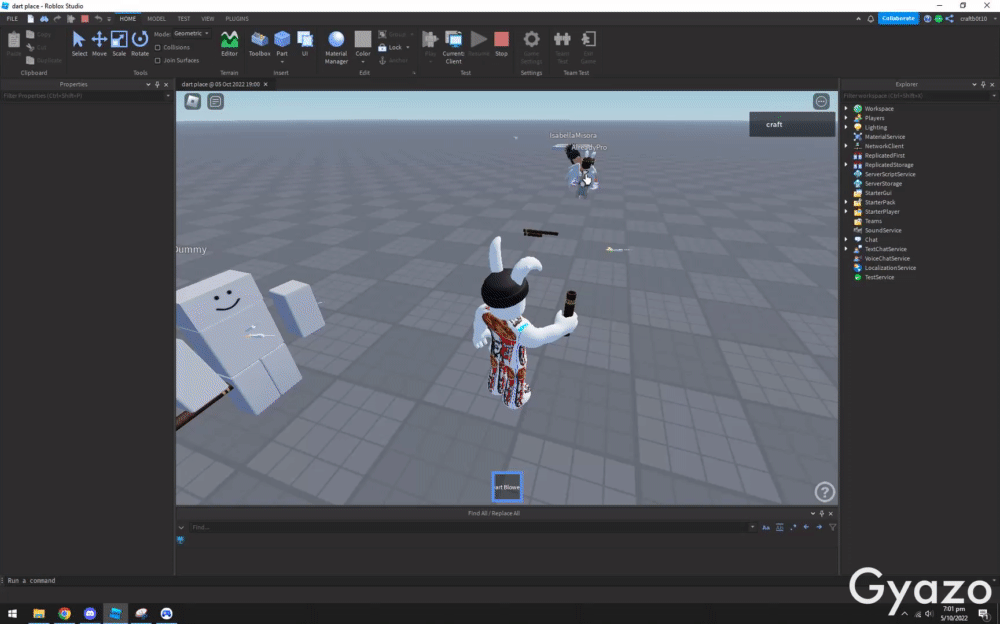Open the Roblox menu button in viewport
1000x624 pixels.
193,101
